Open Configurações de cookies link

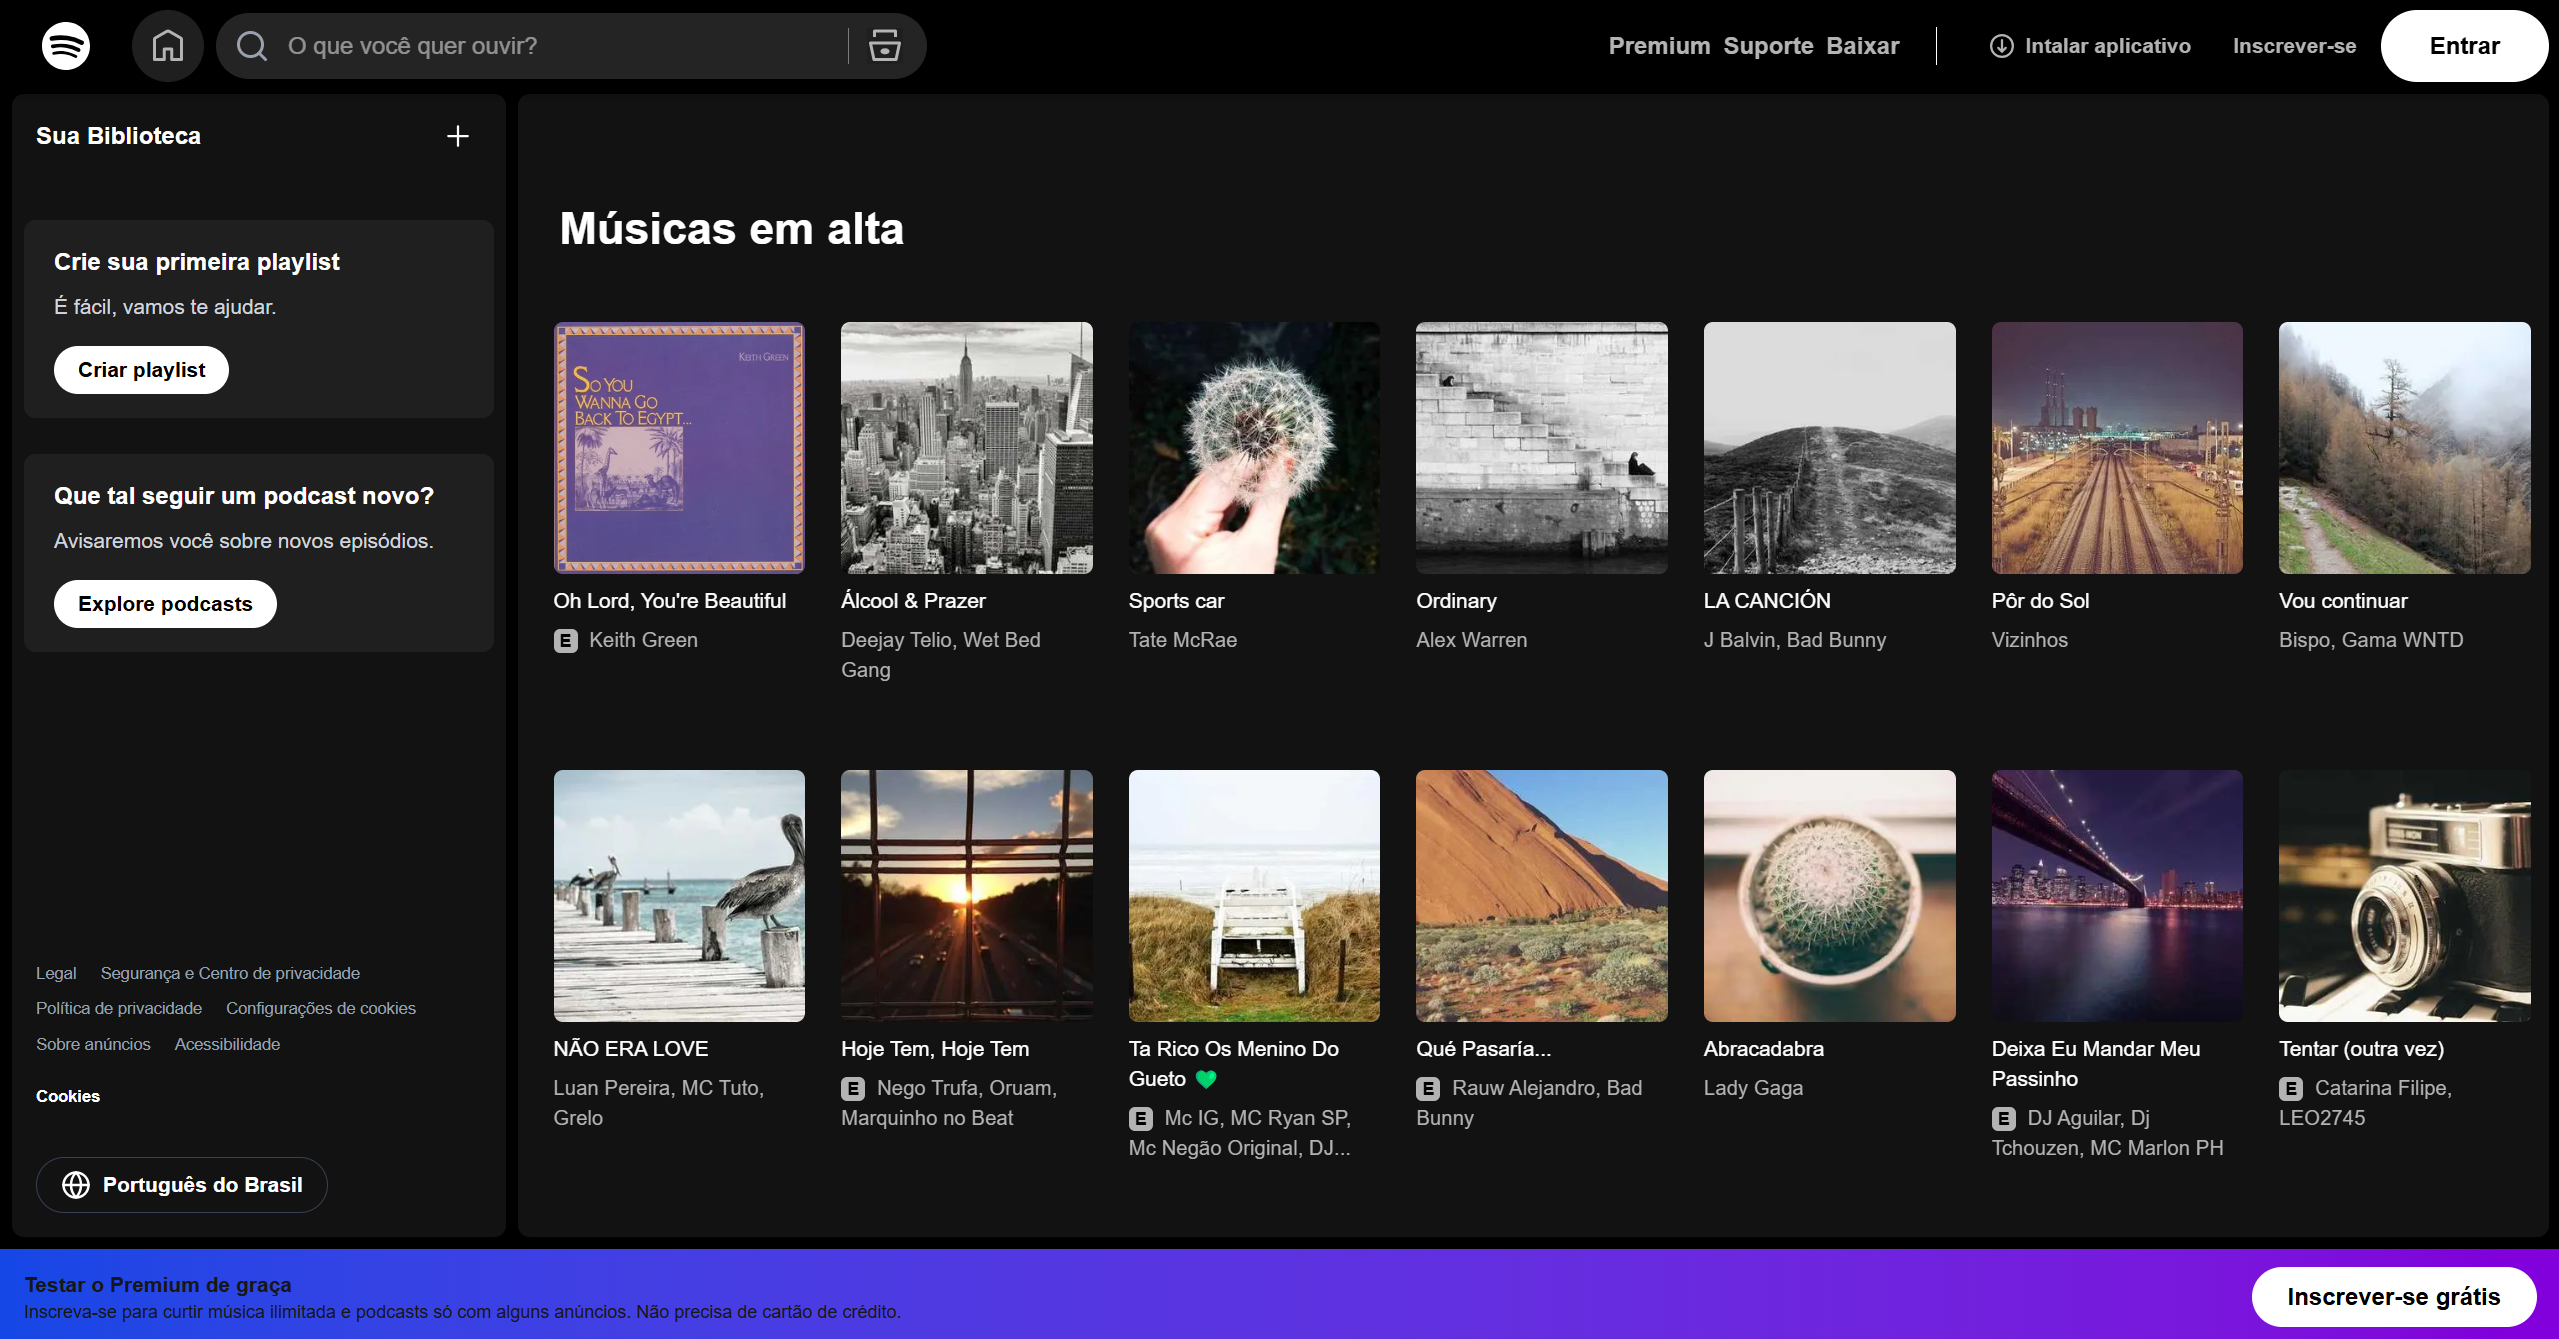point(320,1008)
